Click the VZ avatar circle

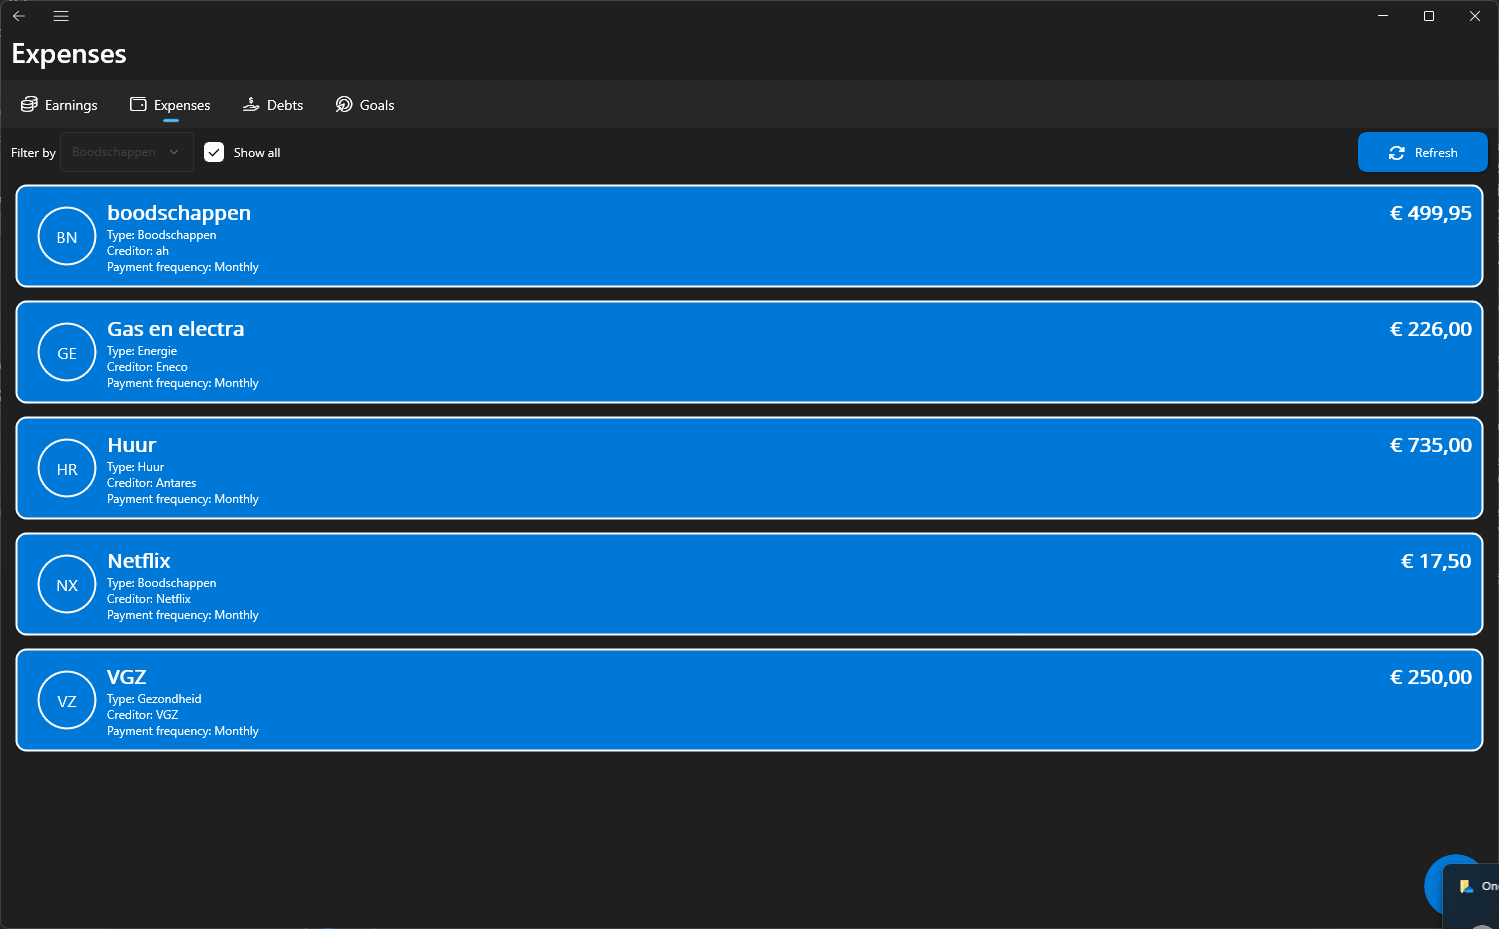(67, 700)
